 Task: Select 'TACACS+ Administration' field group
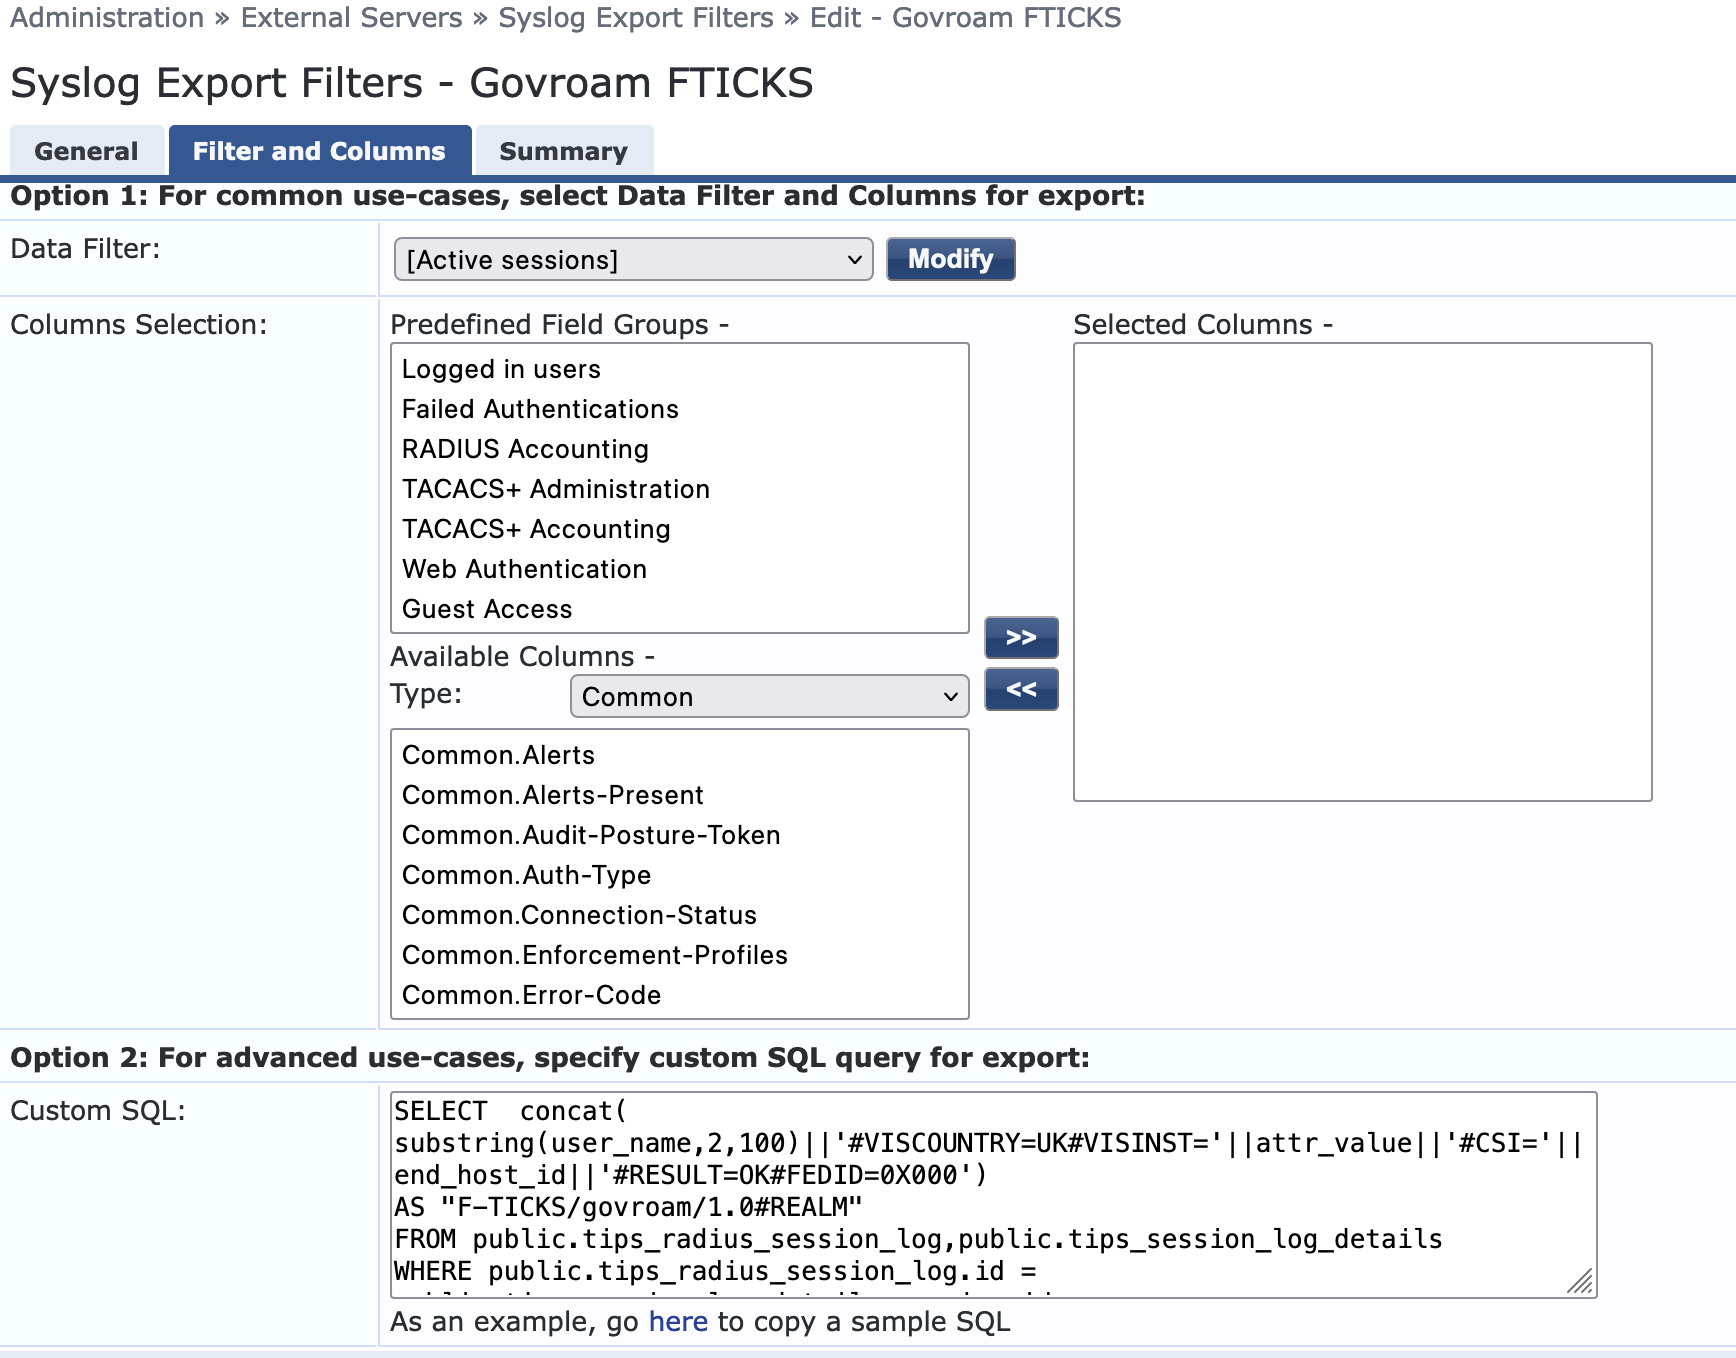click(555, 490)
